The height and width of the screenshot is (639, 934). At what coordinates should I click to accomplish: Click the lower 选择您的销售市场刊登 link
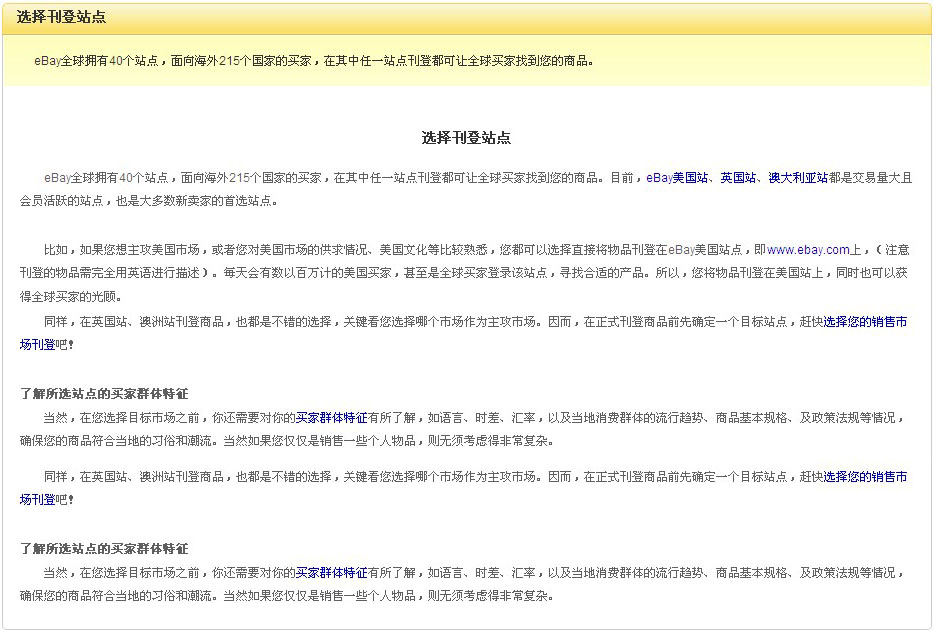pos(865,477)
